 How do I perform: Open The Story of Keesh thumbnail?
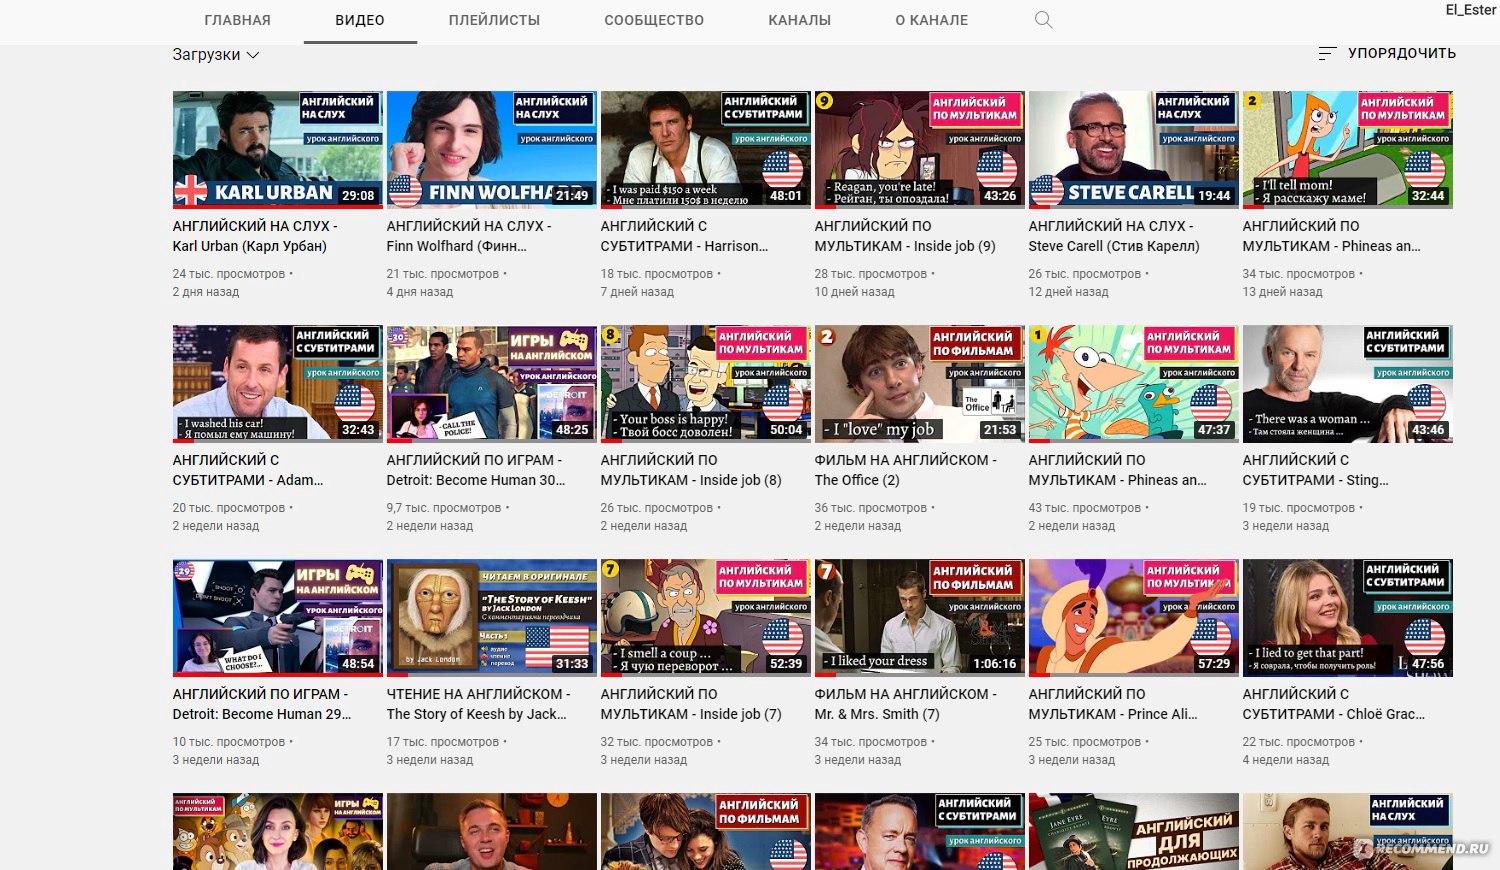491,618
